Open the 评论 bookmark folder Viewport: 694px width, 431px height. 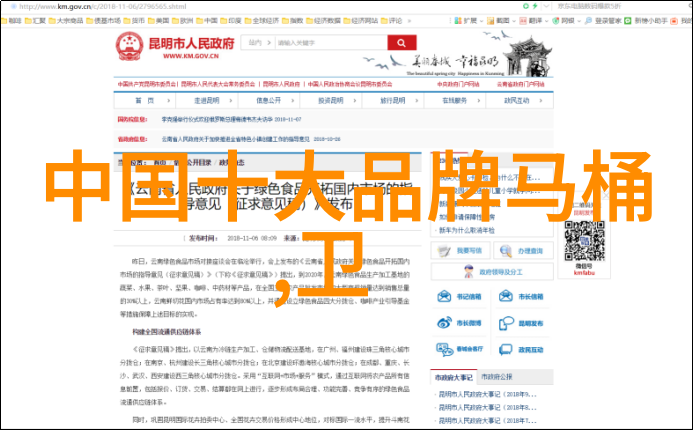point(391,21)
